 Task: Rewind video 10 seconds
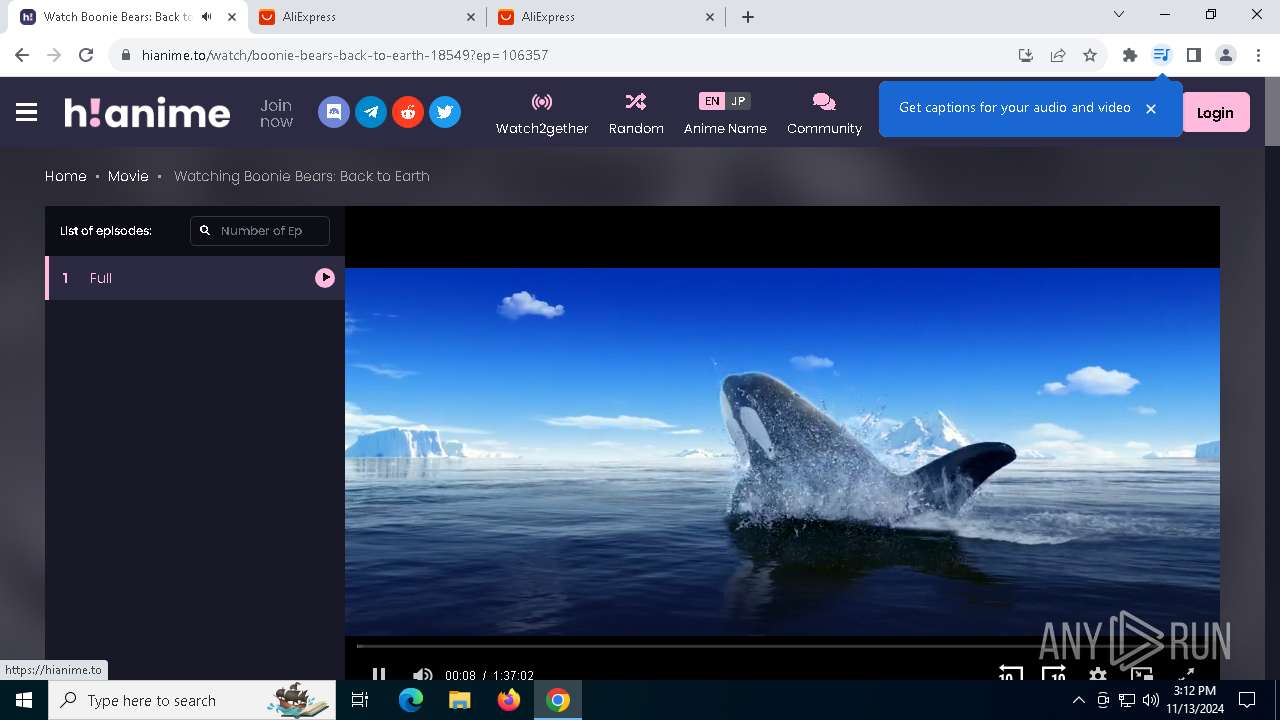point(1010,675)
